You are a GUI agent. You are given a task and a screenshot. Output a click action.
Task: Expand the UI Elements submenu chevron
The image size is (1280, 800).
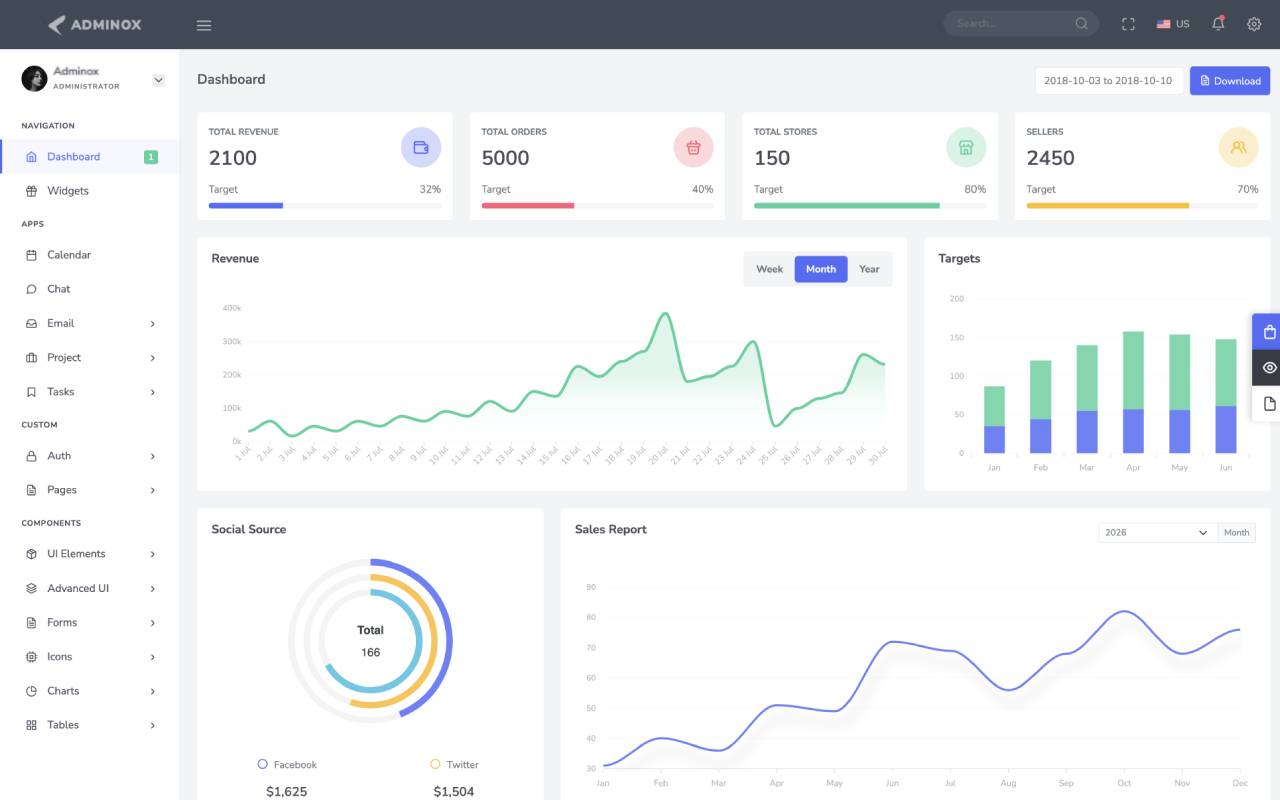pyautogui.click(x=153, y=554)
